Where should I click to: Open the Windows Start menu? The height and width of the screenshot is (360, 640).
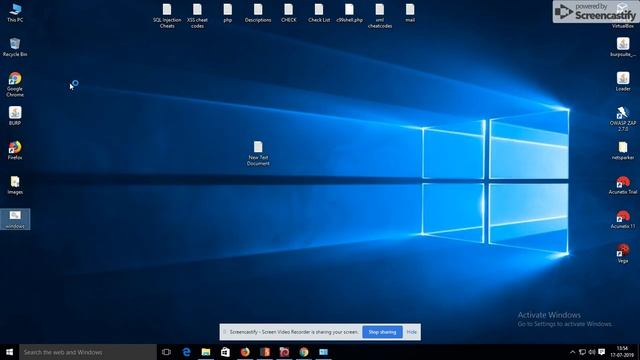[x=9, y=352]
